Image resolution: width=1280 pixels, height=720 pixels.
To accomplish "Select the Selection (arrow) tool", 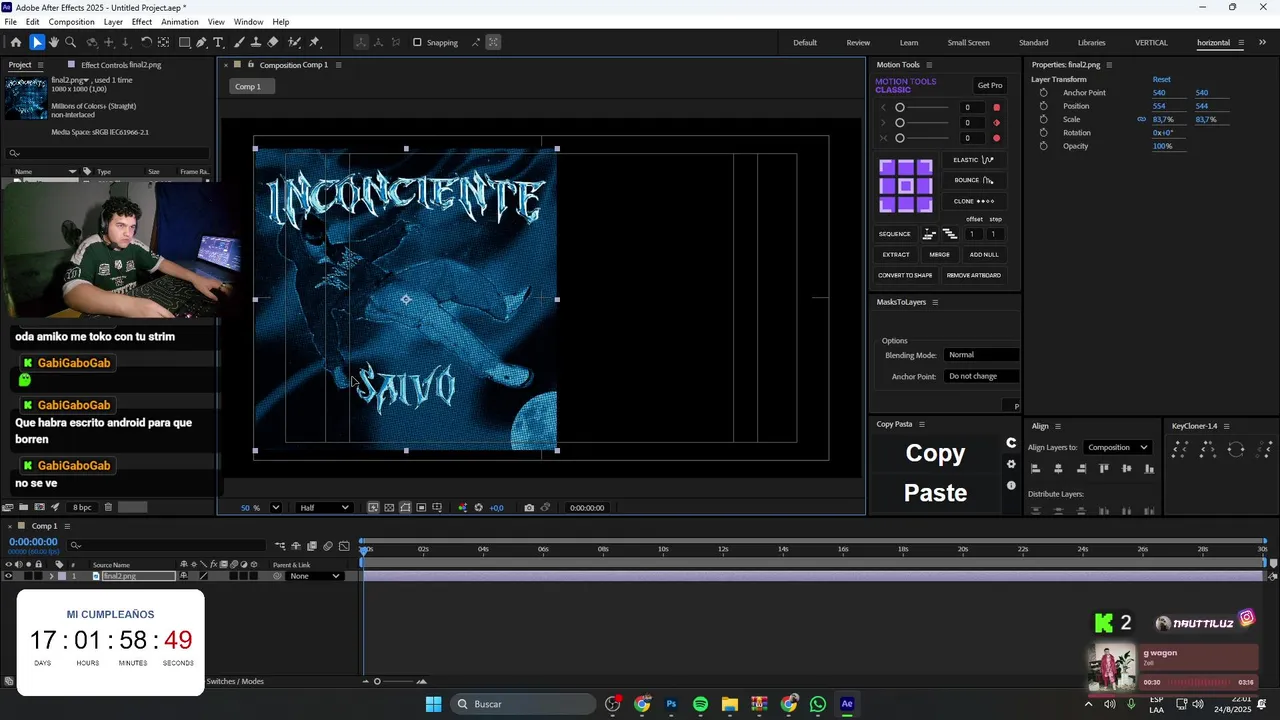I will click(x=36, y=42).
